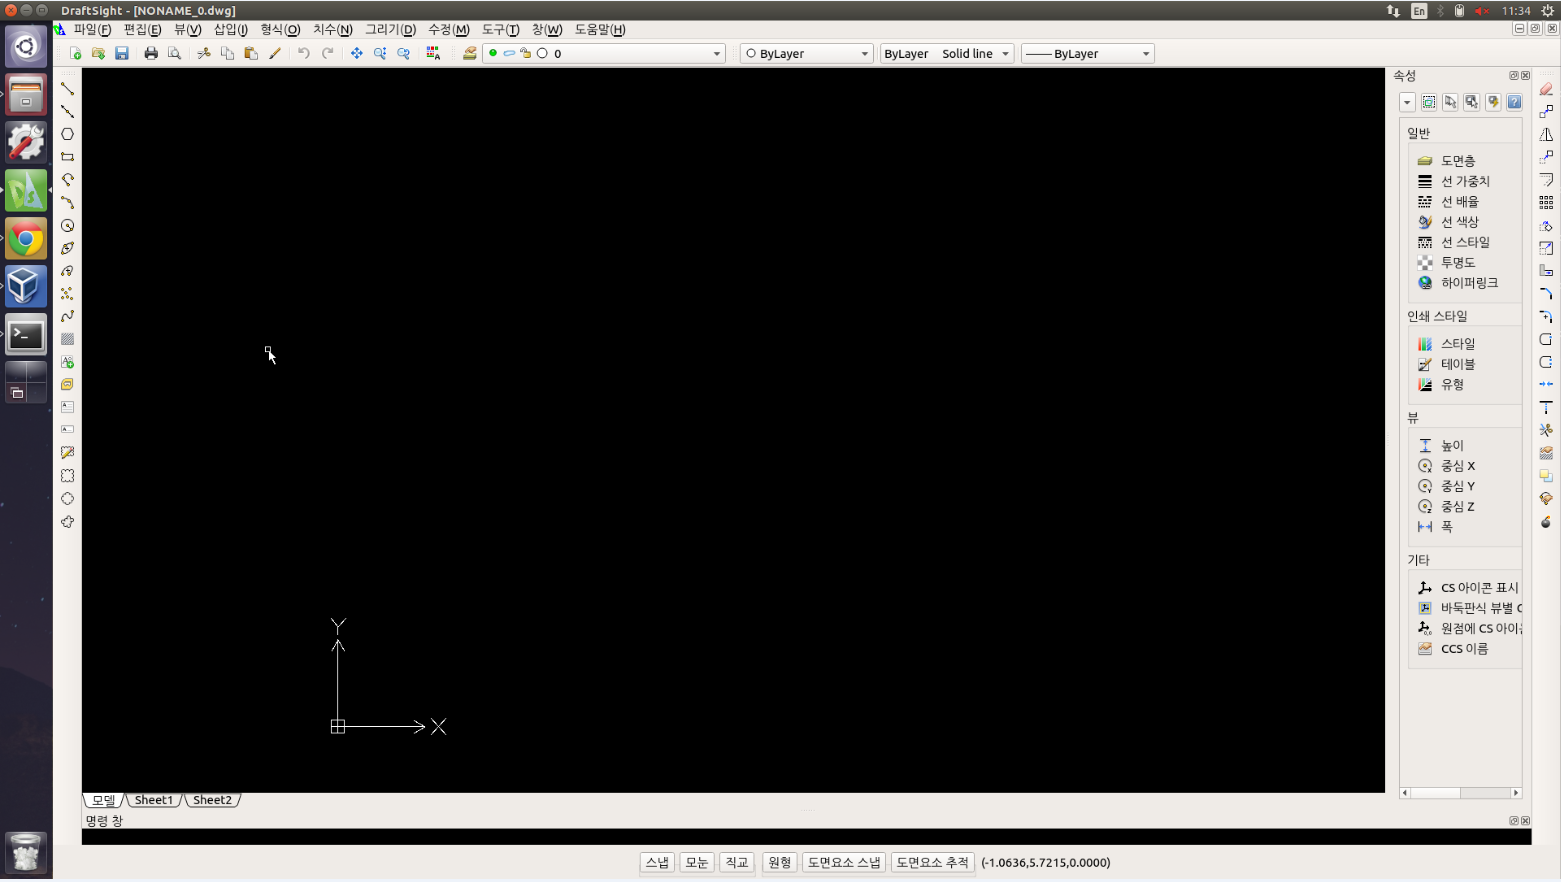Open the Terminal from the Ubuntu launcher
Image resolution: width=1561 pixels, height=882 pixels.
point(26,335)
